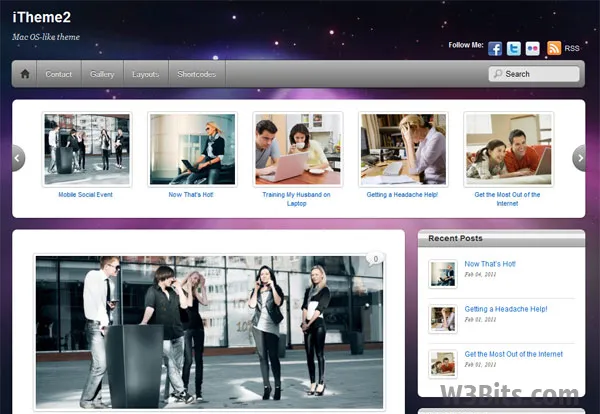Viewport: 600px width, 414px height.
Task: Open Mobile Social Event carousel link
Action: coord(86,195)
